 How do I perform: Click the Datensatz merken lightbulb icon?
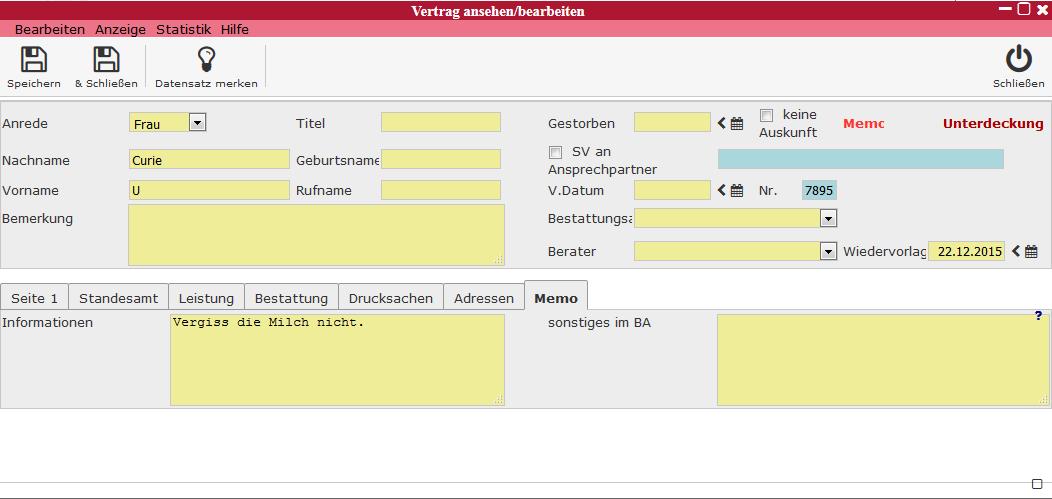coord(206,60)
